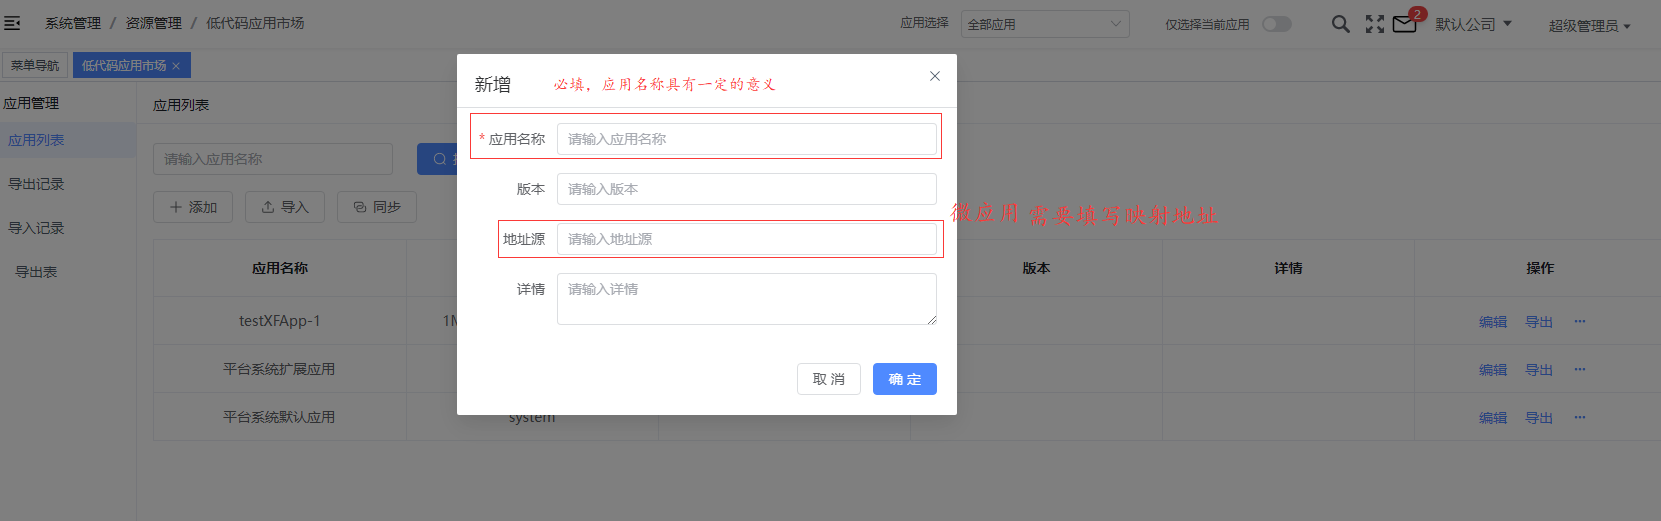
Task: Click the 应用管理 sidebar heading
Action: pos(31,103)
